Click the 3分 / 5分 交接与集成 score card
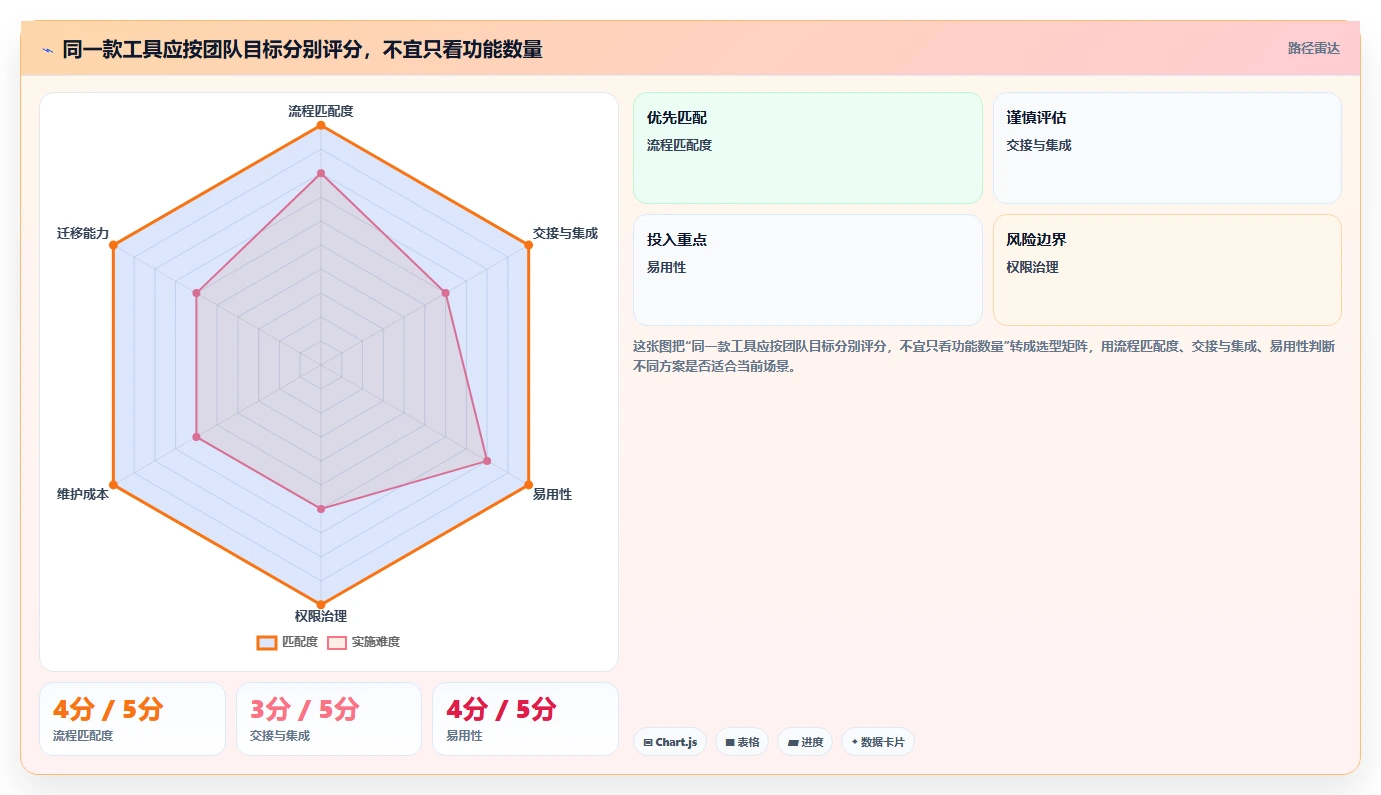Image resolution: width=1381 pixels, height=795 pixels. [329, 719]
